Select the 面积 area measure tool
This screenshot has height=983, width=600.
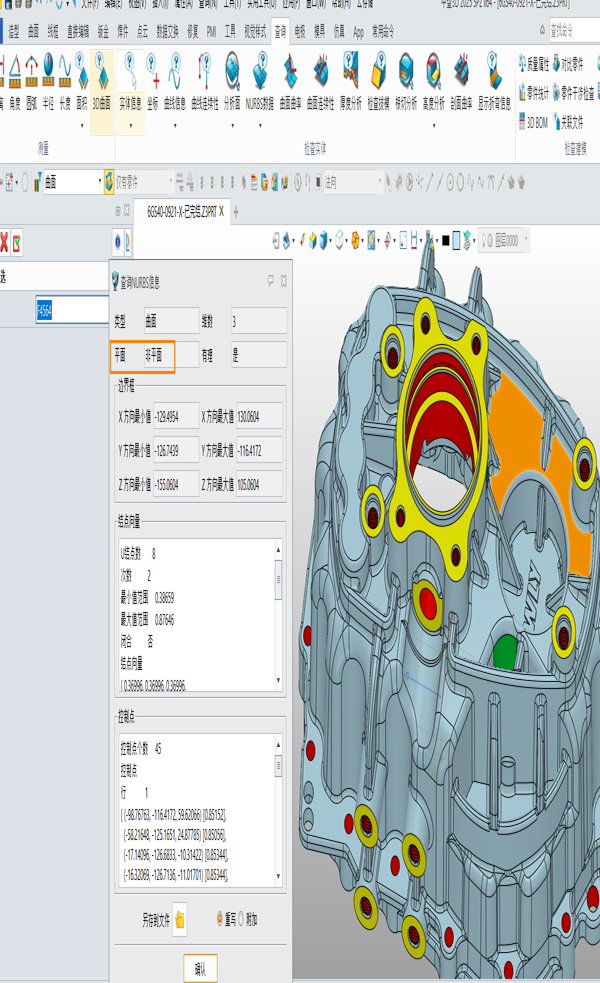click(82, 81)
